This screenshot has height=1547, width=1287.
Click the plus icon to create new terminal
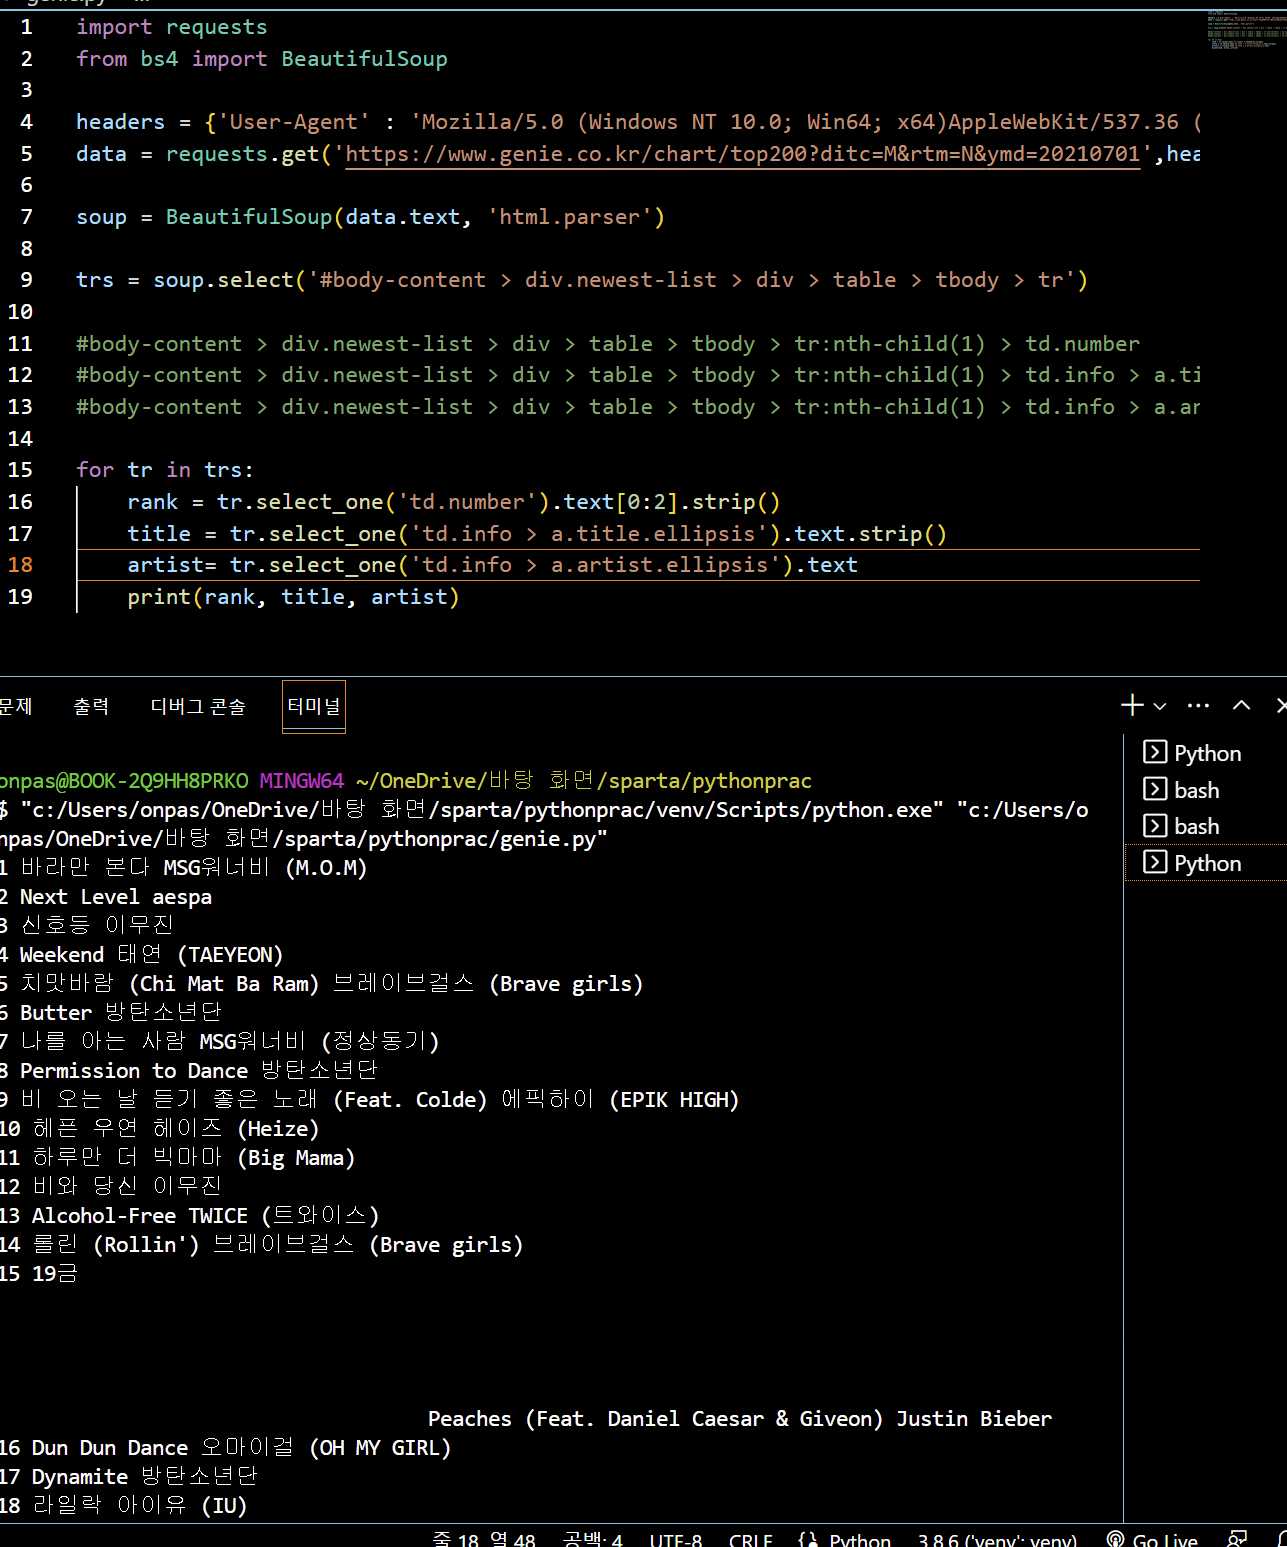1132,705
